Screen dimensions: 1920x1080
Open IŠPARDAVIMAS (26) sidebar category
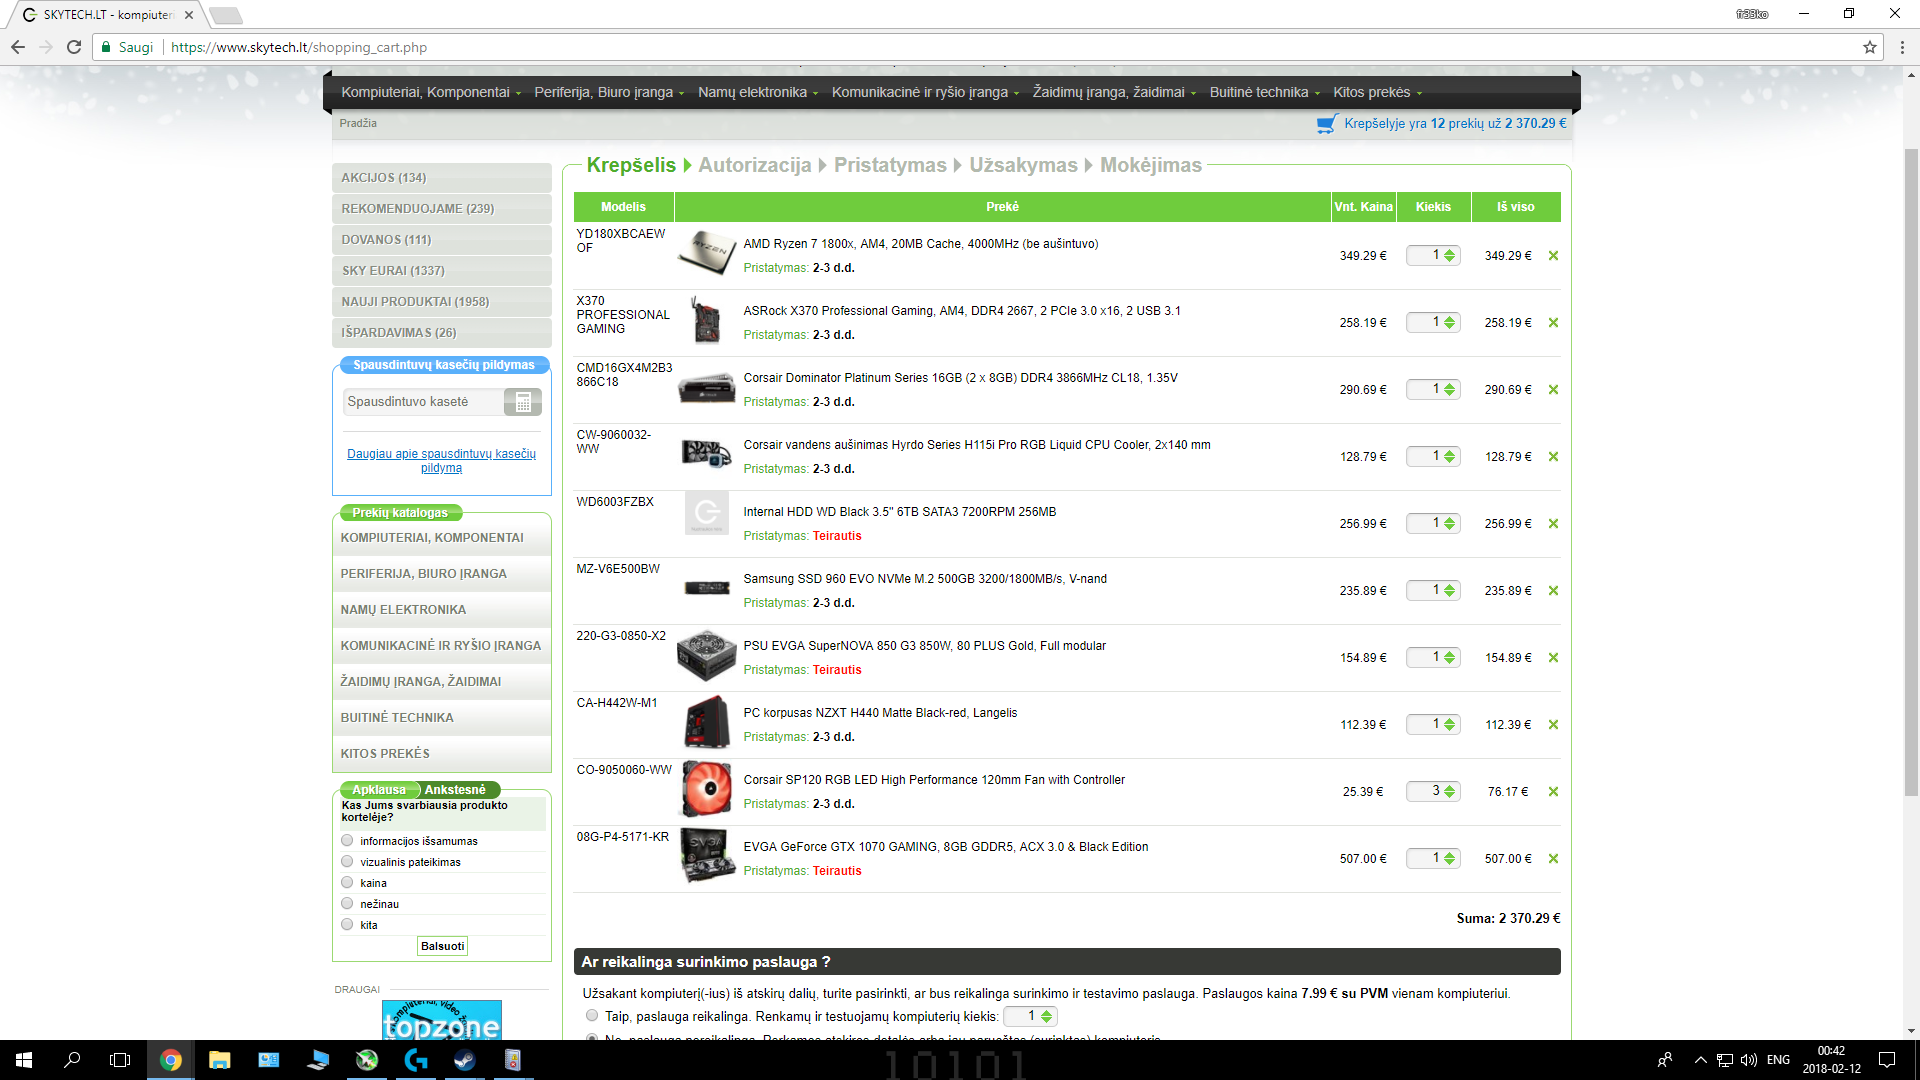(441, 333)
